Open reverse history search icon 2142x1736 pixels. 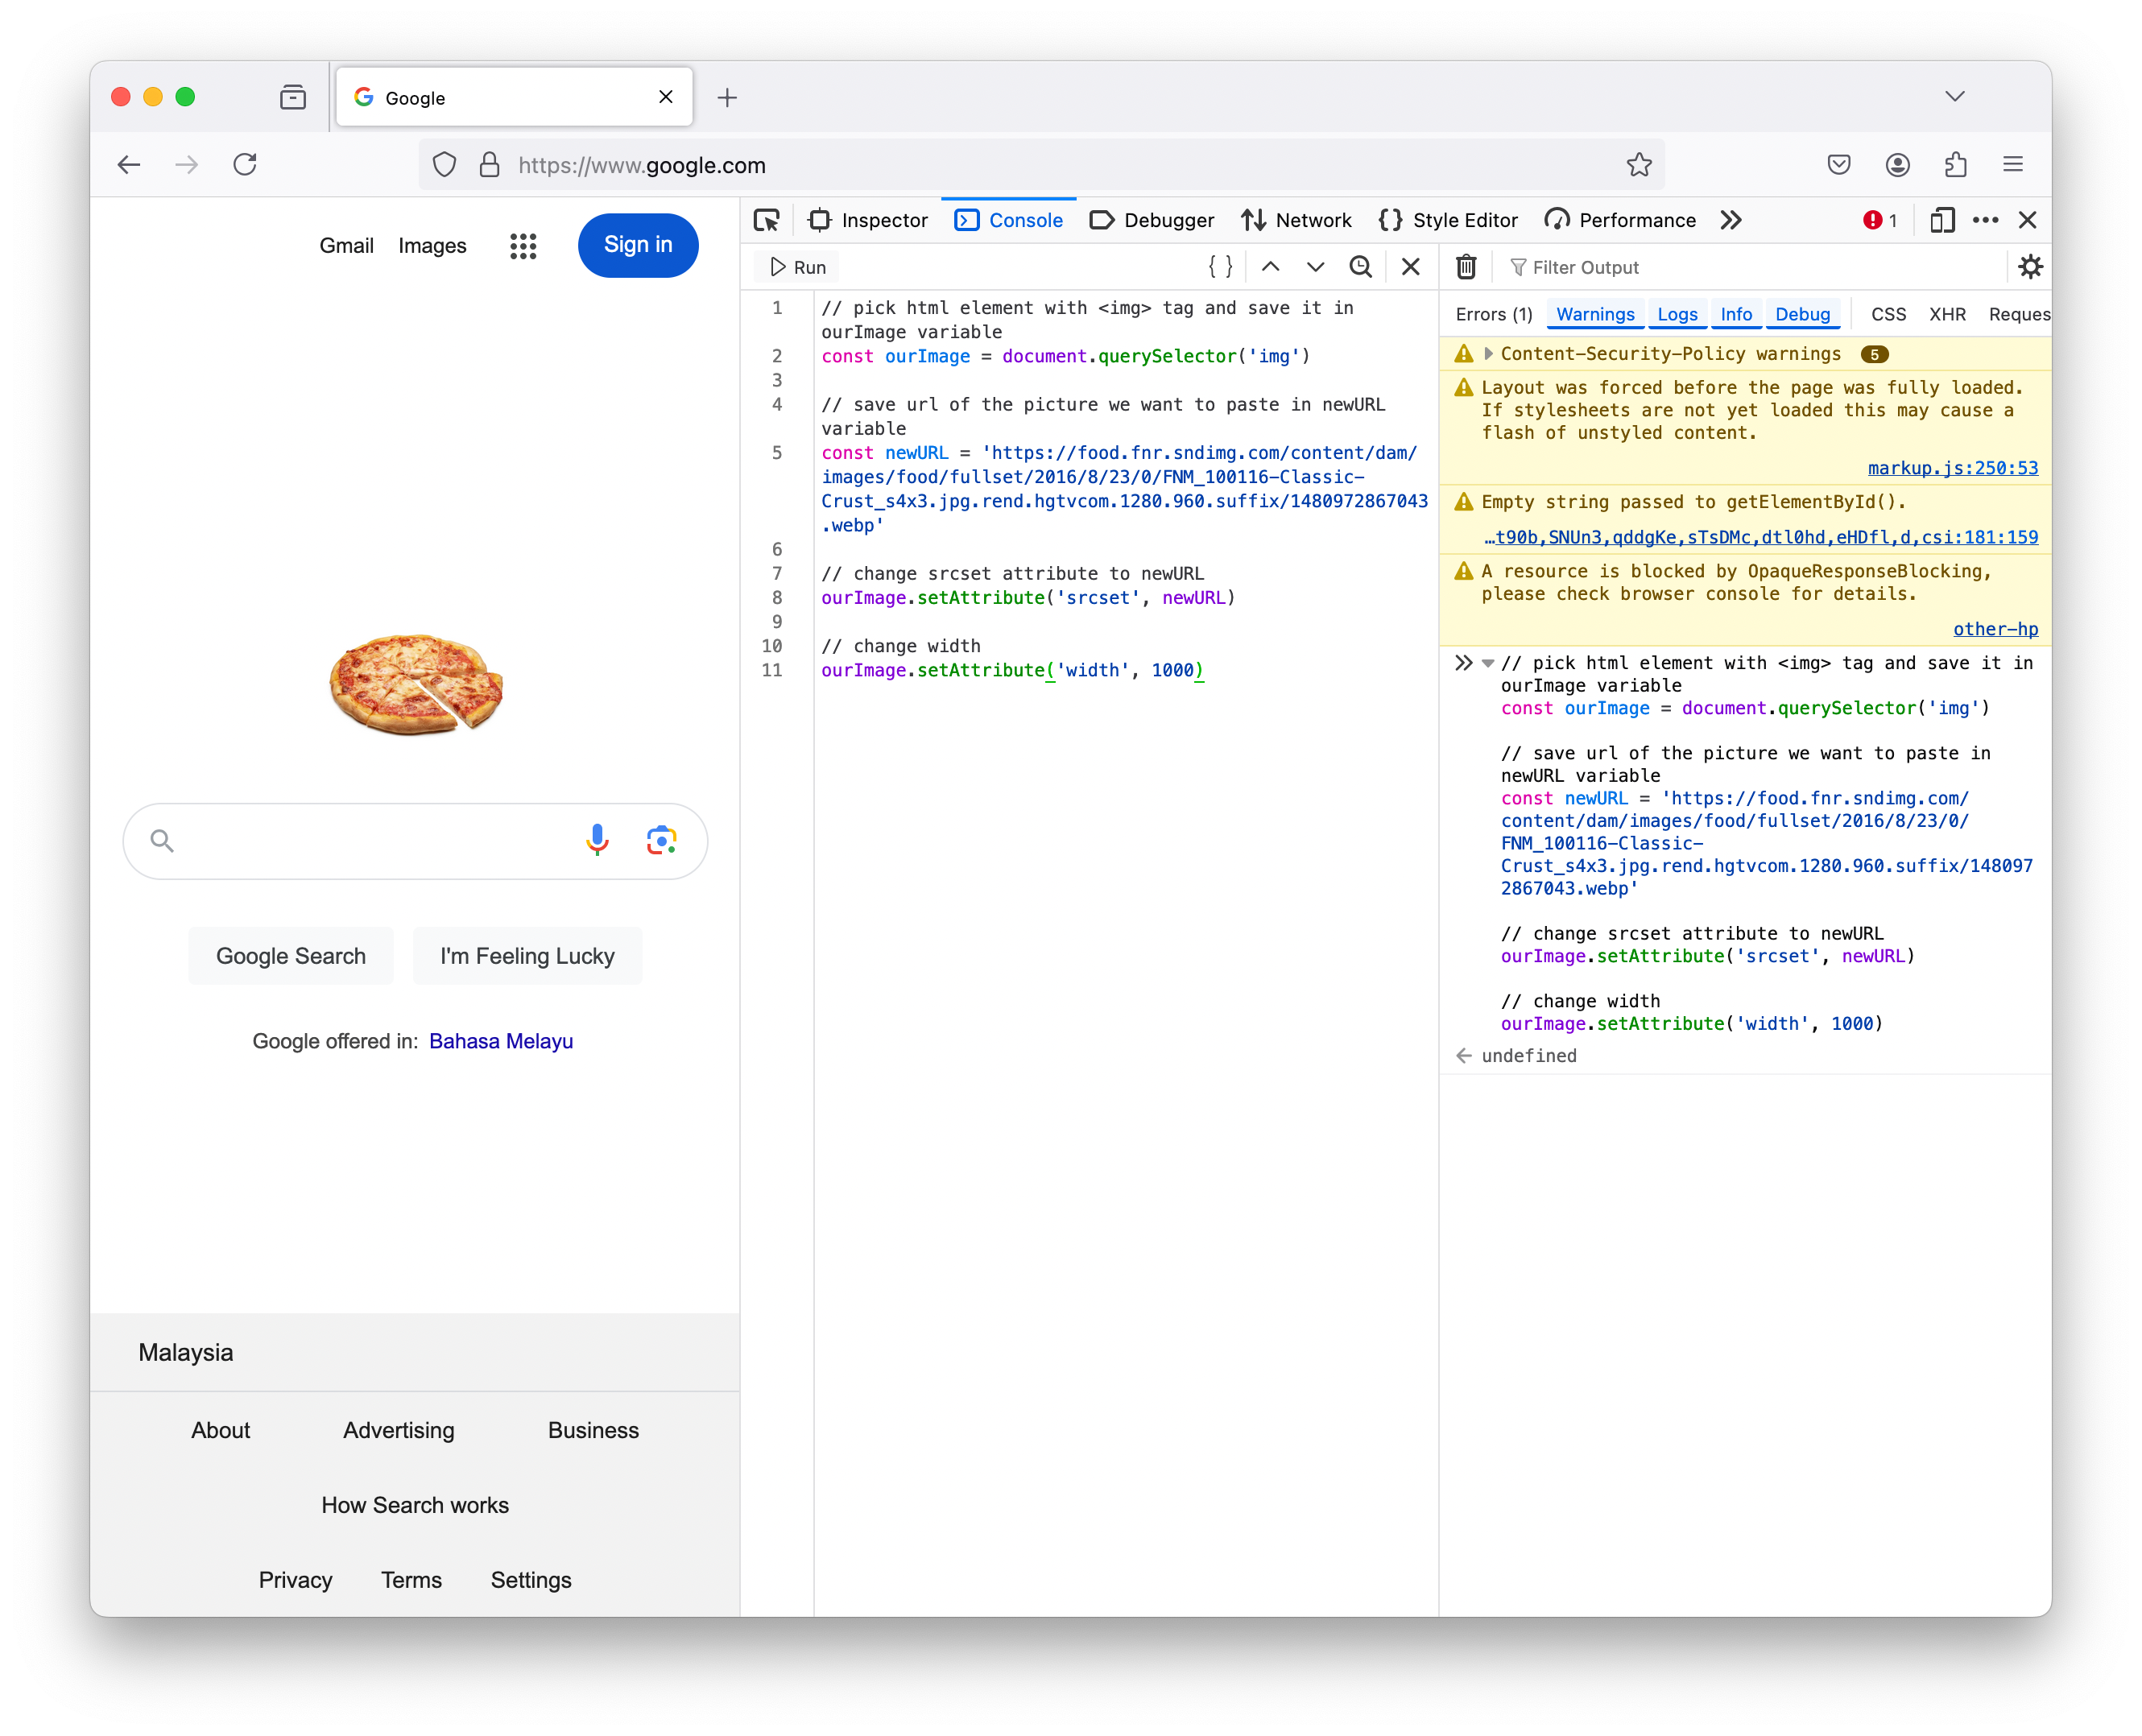click(1361, 267)
